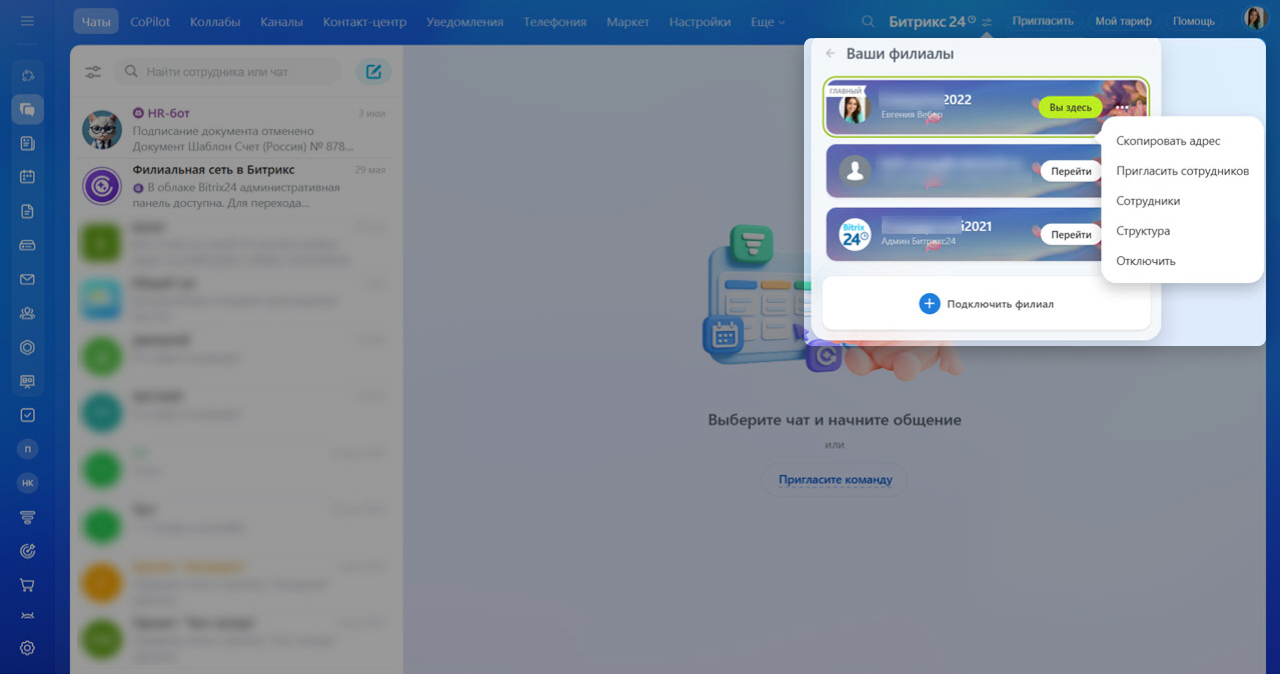Click the blue plus Подключить филиал icon

[x=929, y=304]
